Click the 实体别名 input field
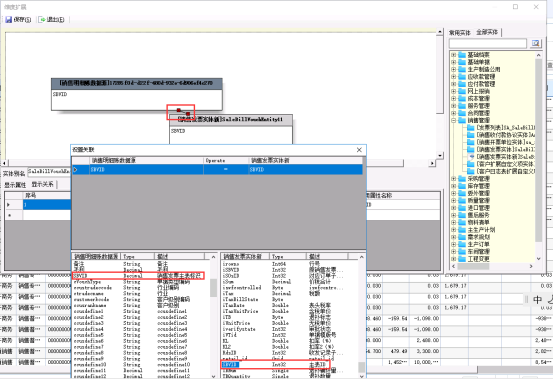554x379 pixels. pyautogui.click(x=49, y=172)
